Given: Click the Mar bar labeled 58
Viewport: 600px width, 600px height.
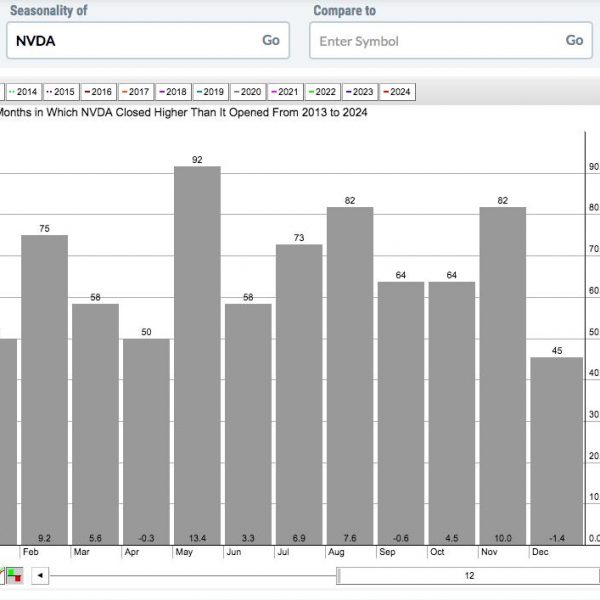Looking at the screenshot, I should coord(95,424).
